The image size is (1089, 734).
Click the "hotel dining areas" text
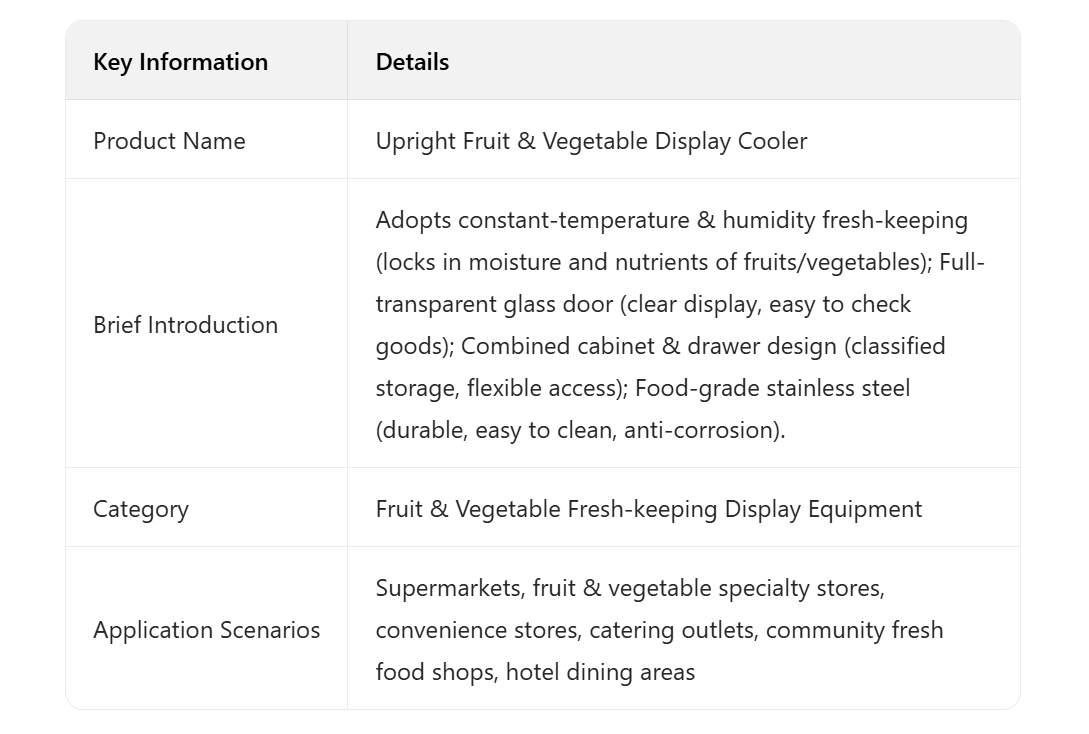click(600, 672)
